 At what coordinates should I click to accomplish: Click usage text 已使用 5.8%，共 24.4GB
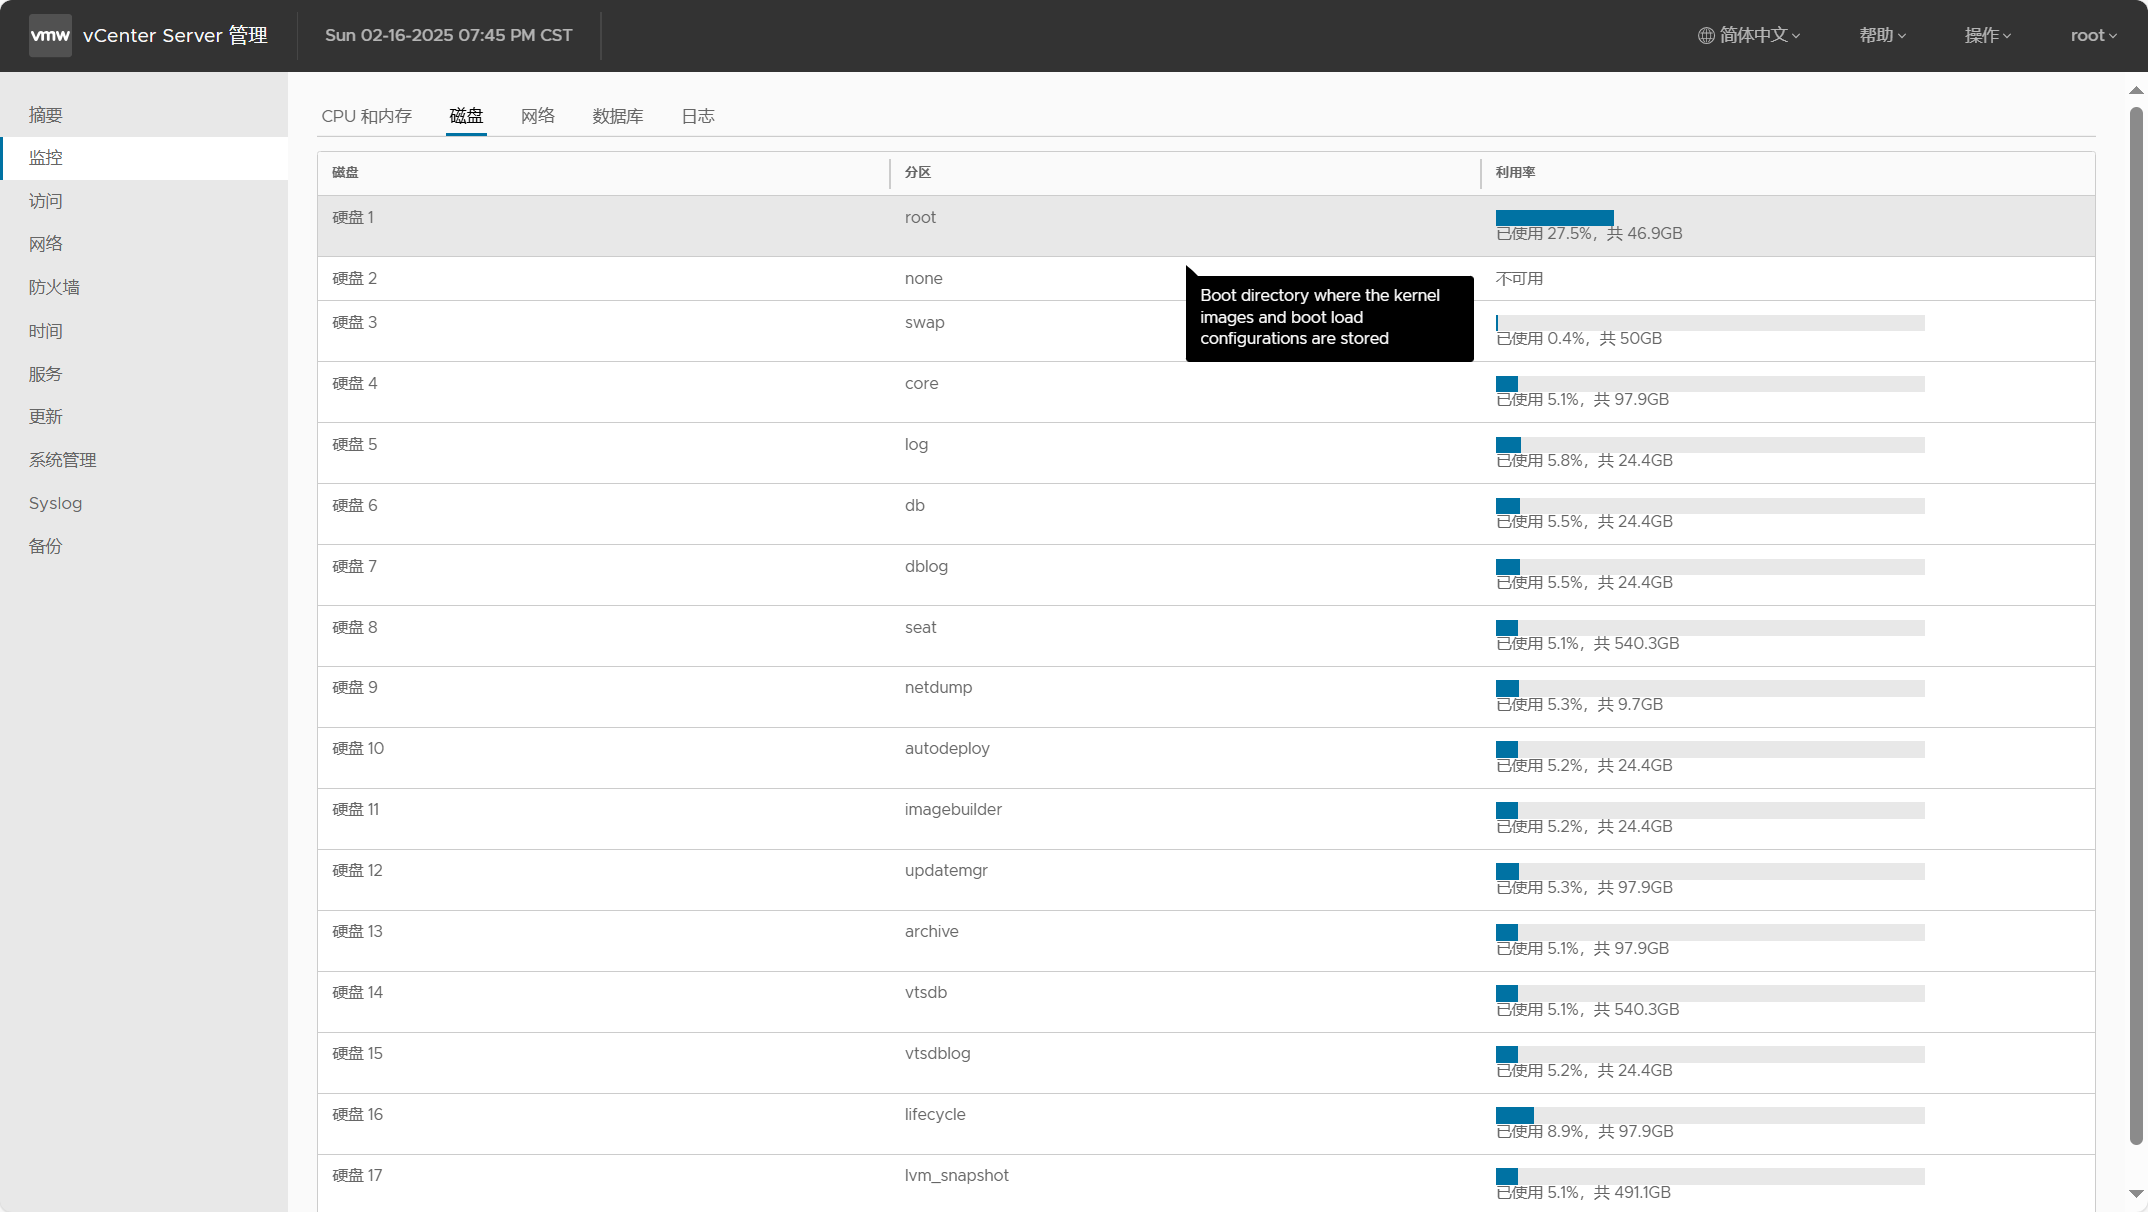[1584, 460]
